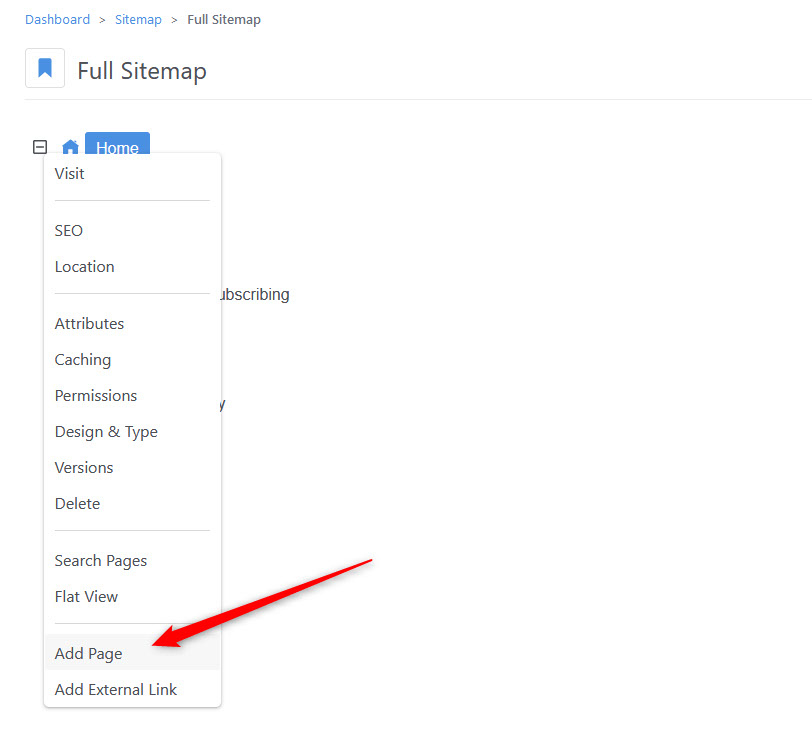Open Search Pages from the menu
The image size is (812, 745).
click(x=100, y=560)
